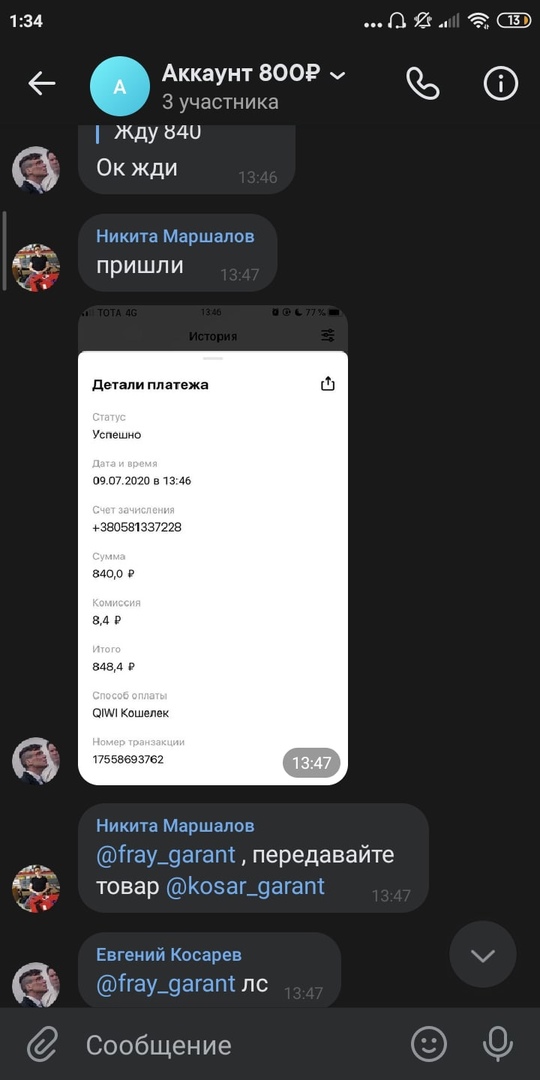Open chat info with the circled i icon
This screenshot has height=1080, width=540.
[501, 84]
